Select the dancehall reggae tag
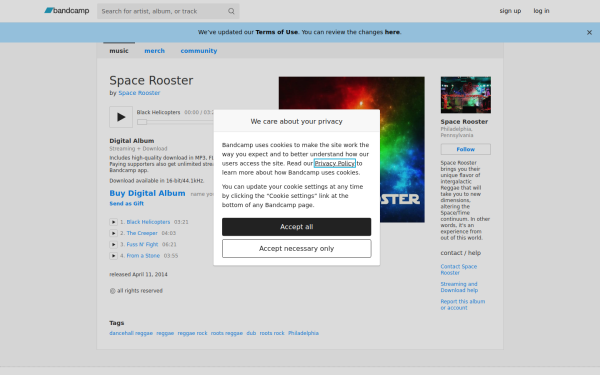600x375 pixels. click(x=131, y=333)
